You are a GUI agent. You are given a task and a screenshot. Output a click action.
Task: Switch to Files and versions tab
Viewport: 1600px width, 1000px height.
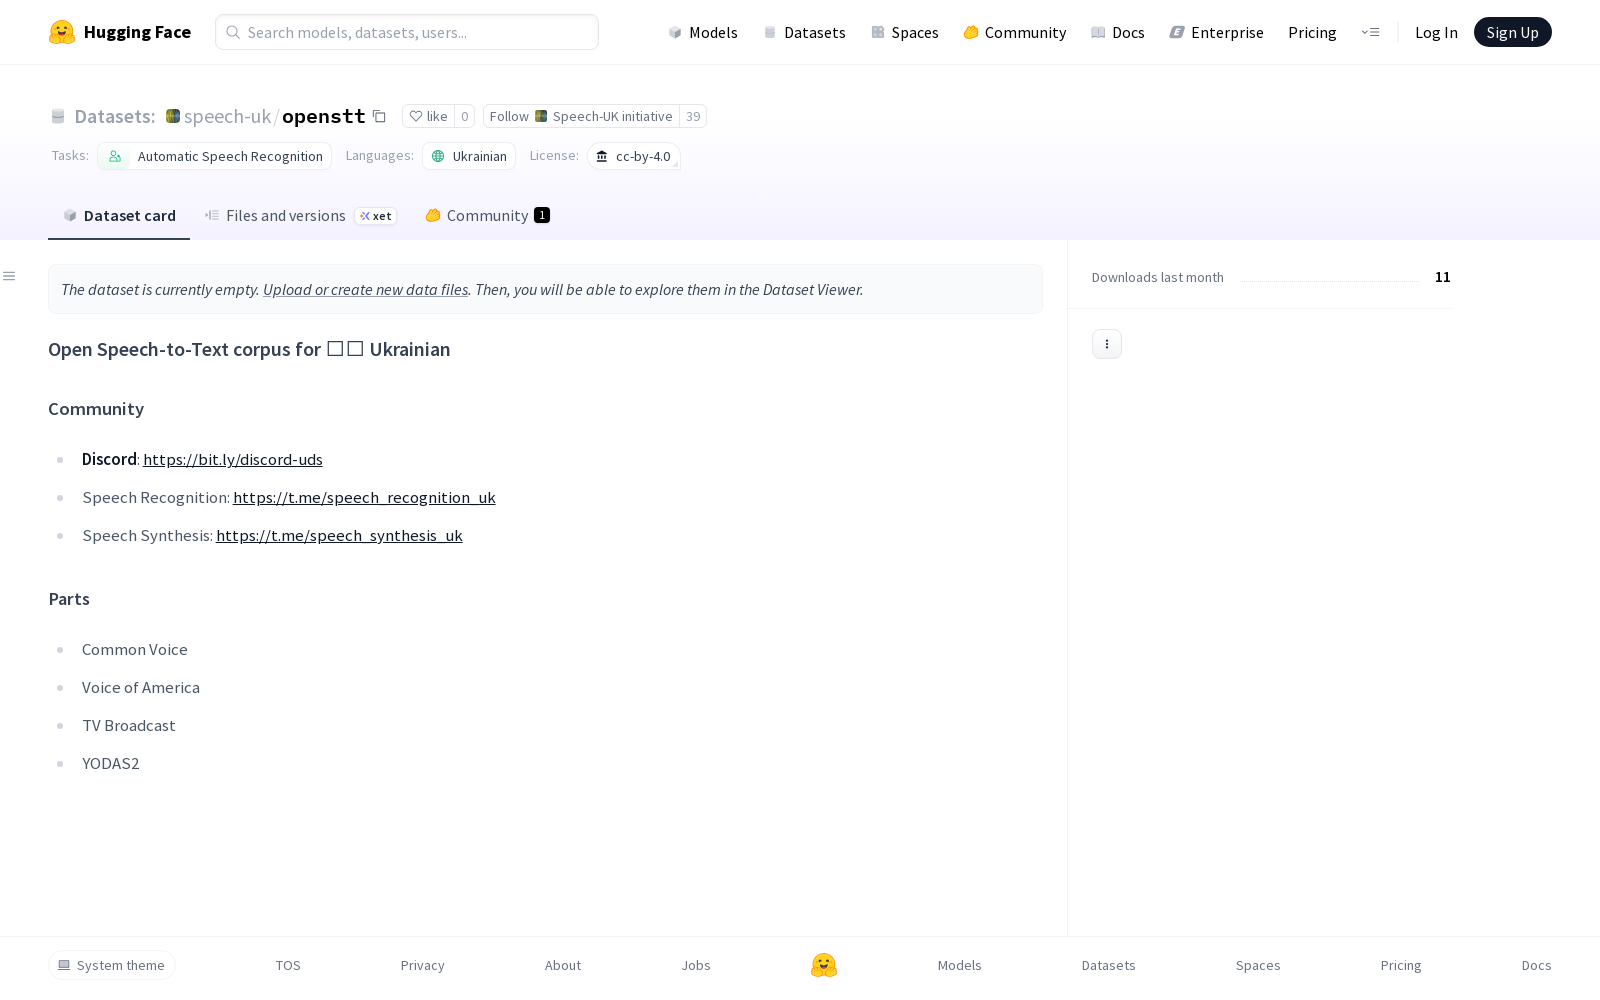301,216
